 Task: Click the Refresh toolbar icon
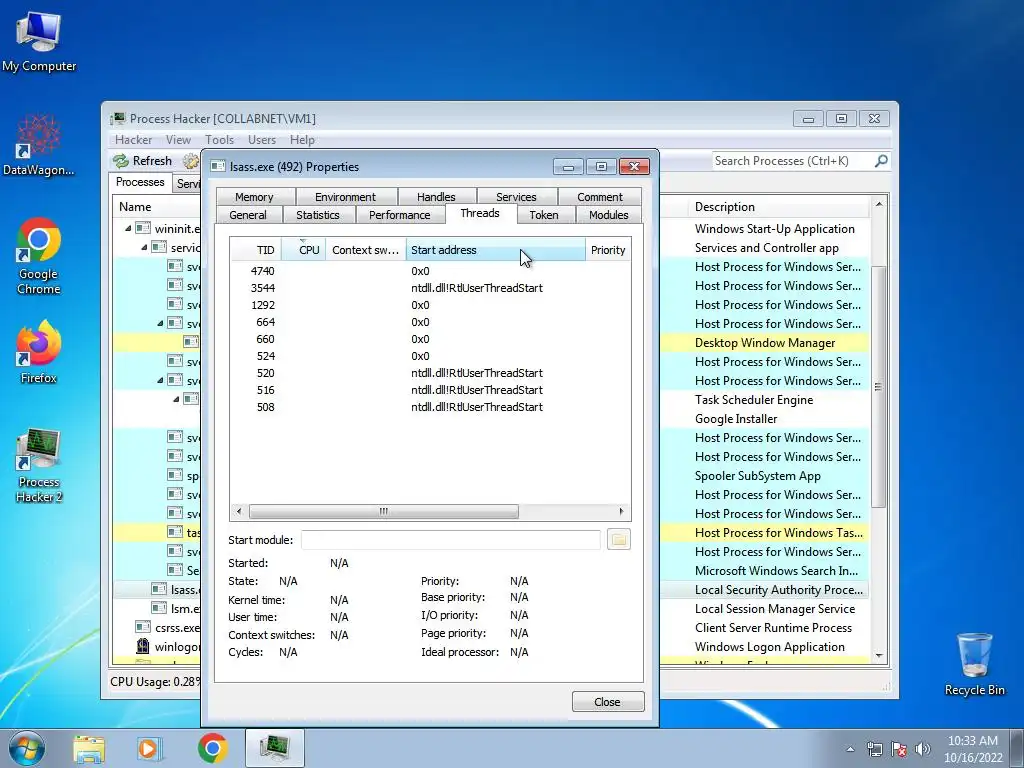121,161
